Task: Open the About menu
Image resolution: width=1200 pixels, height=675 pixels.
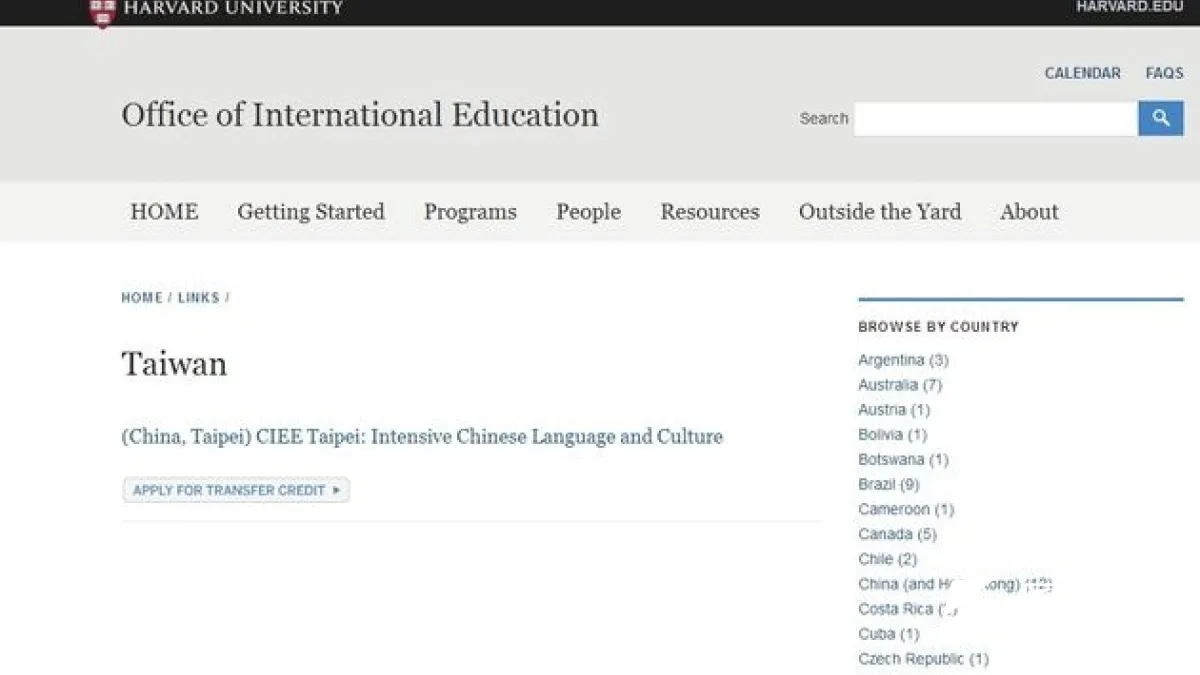Action: tap(1029, 212)
